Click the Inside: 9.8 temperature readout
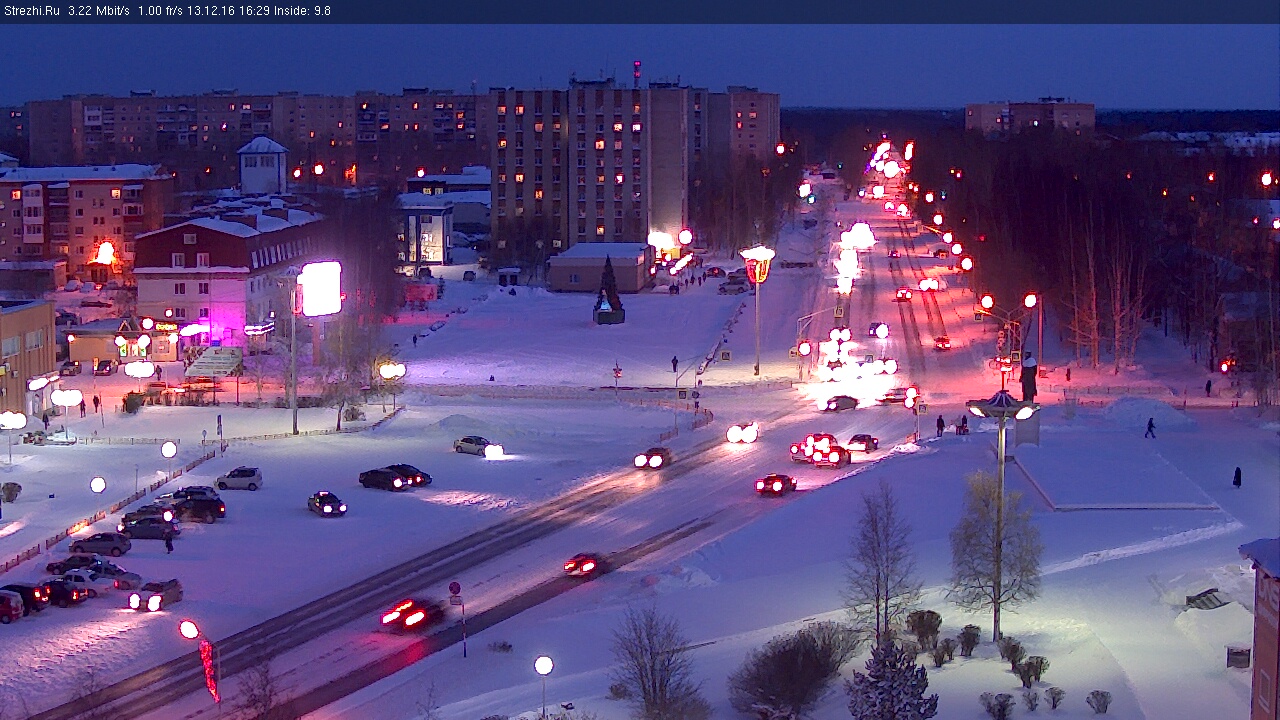The width and height of the screenshot is (1280, 720). [302, 11]
